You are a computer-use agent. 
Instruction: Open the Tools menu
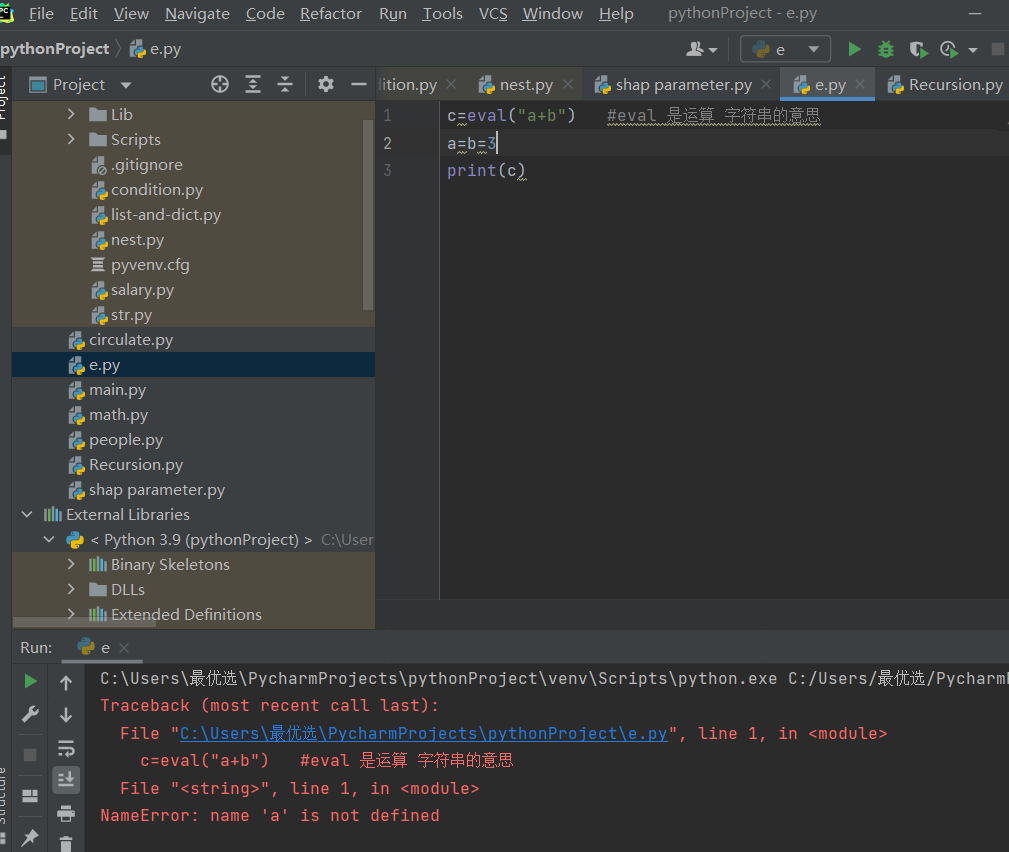[x=442, y=14]
